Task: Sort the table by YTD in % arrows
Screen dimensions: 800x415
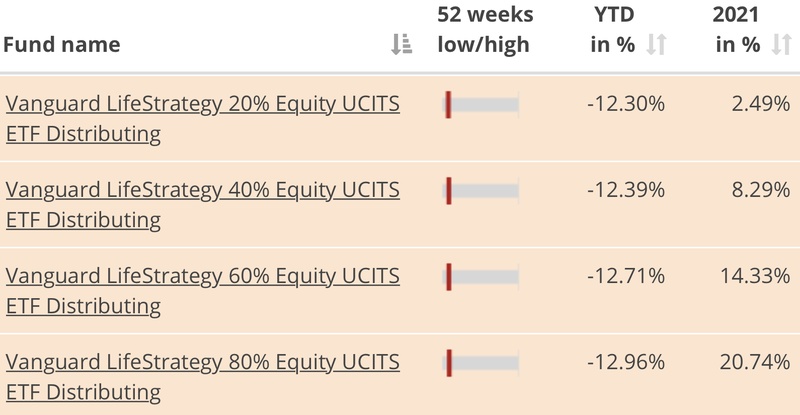Action: pos(656,44)
